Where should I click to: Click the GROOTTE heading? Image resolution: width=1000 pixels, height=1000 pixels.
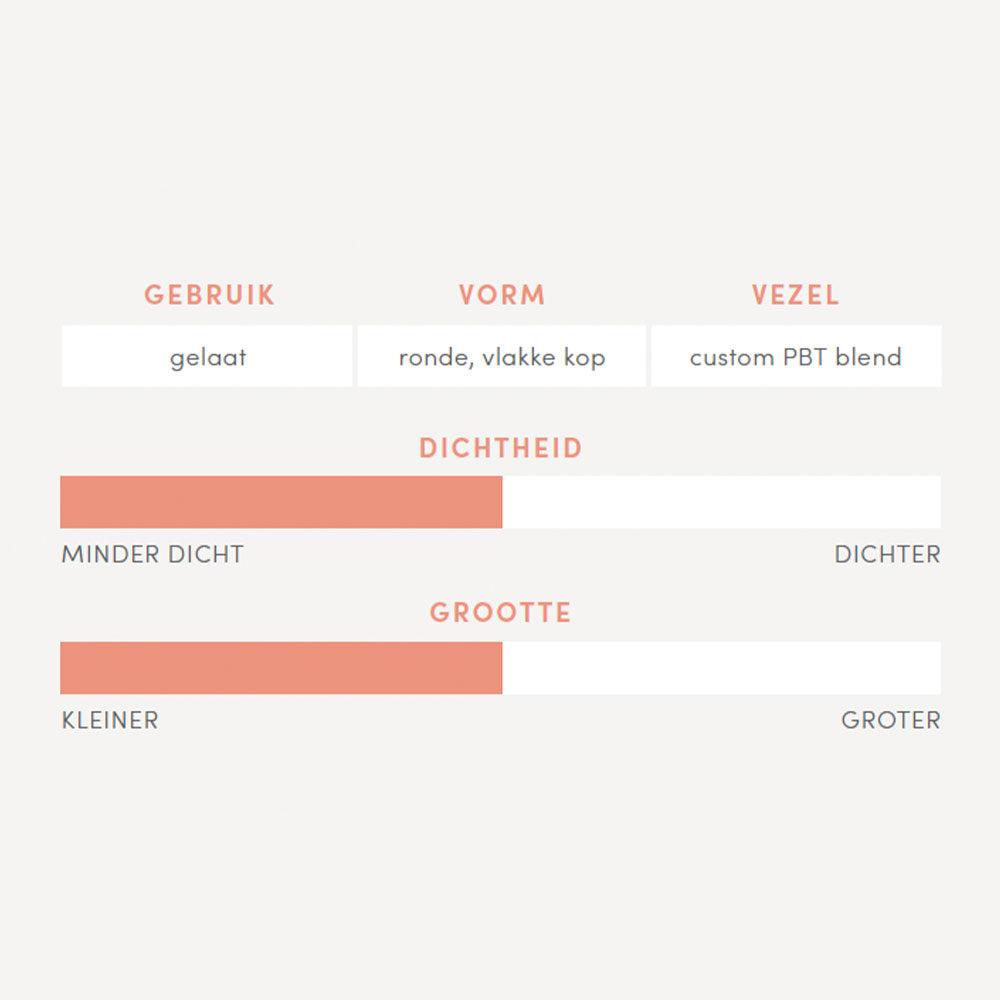point(501,612)
